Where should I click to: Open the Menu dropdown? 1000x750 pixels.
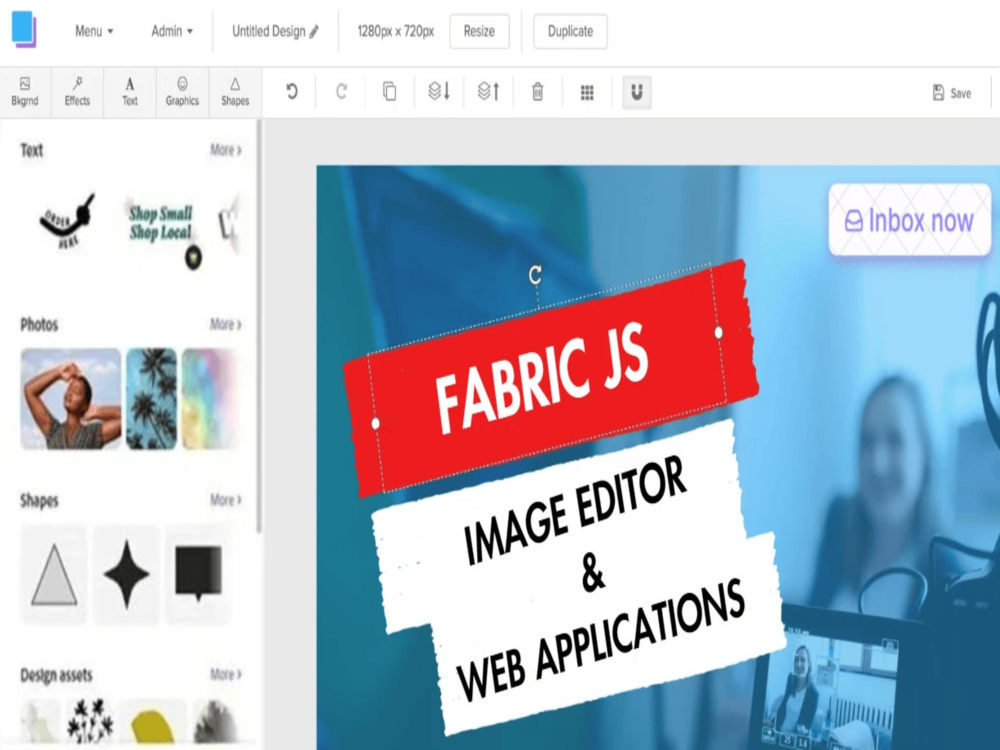pos(94,31)
